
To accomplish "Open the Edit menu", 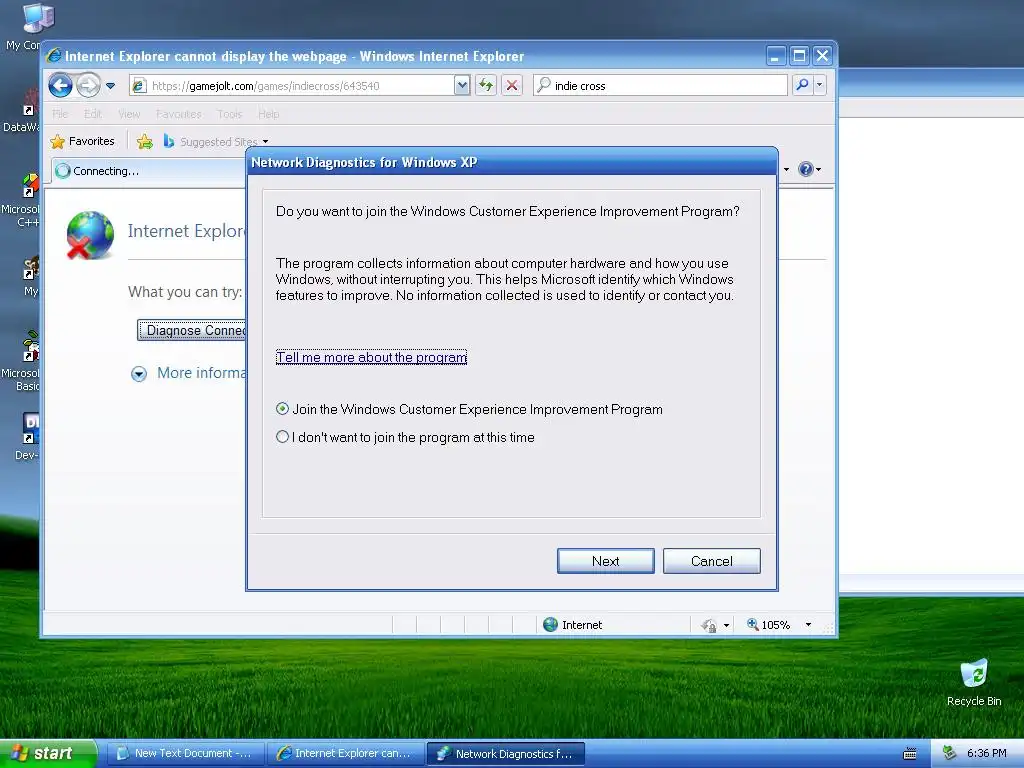I will coord(93,114).
